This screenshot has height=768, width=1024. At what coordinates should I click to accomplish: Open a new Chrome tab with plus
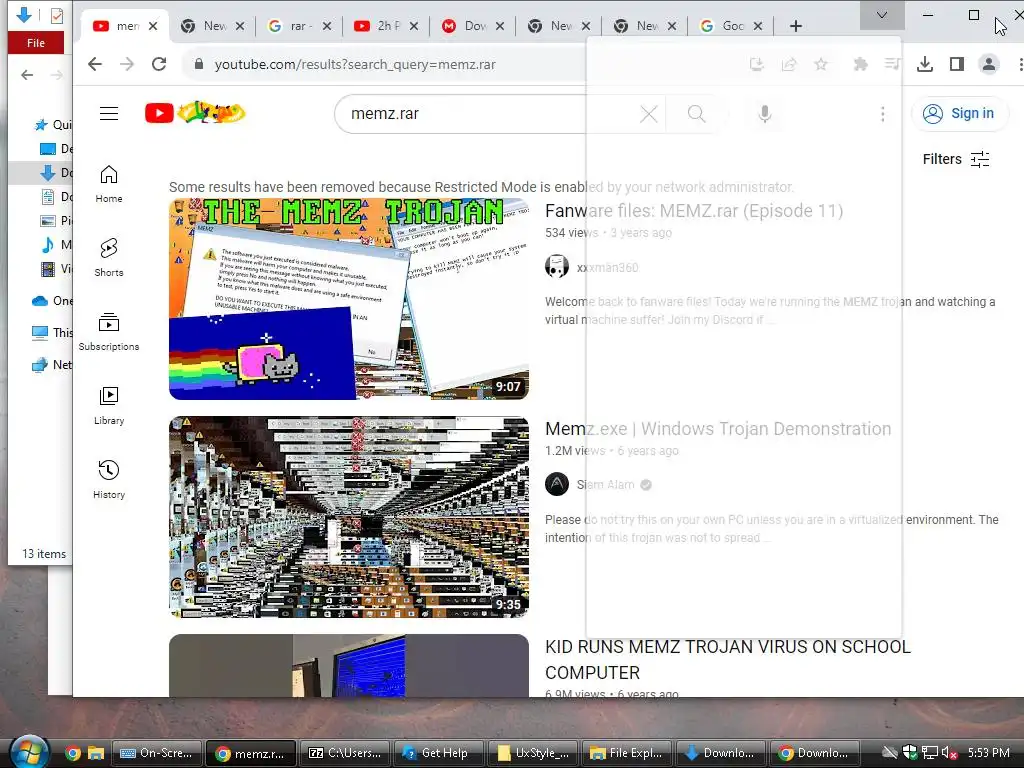(795, 26)
